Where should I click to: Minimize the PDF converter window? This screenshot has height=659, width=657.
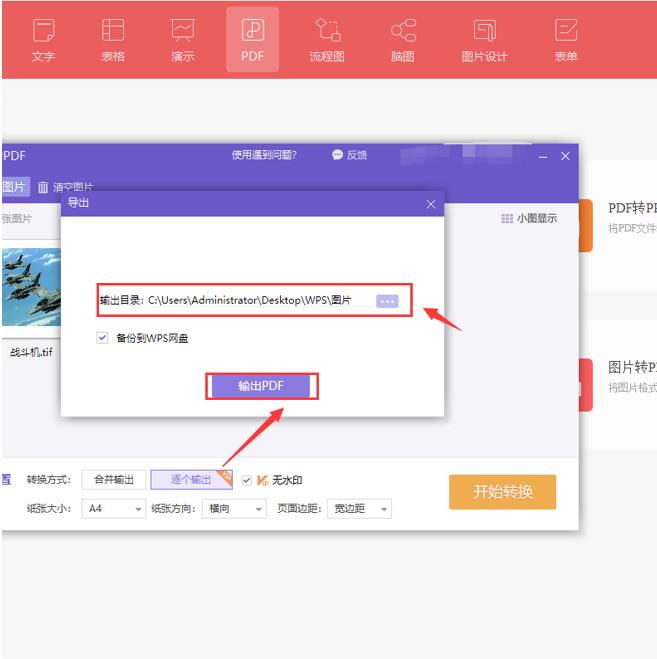click(x=543, y=157)
